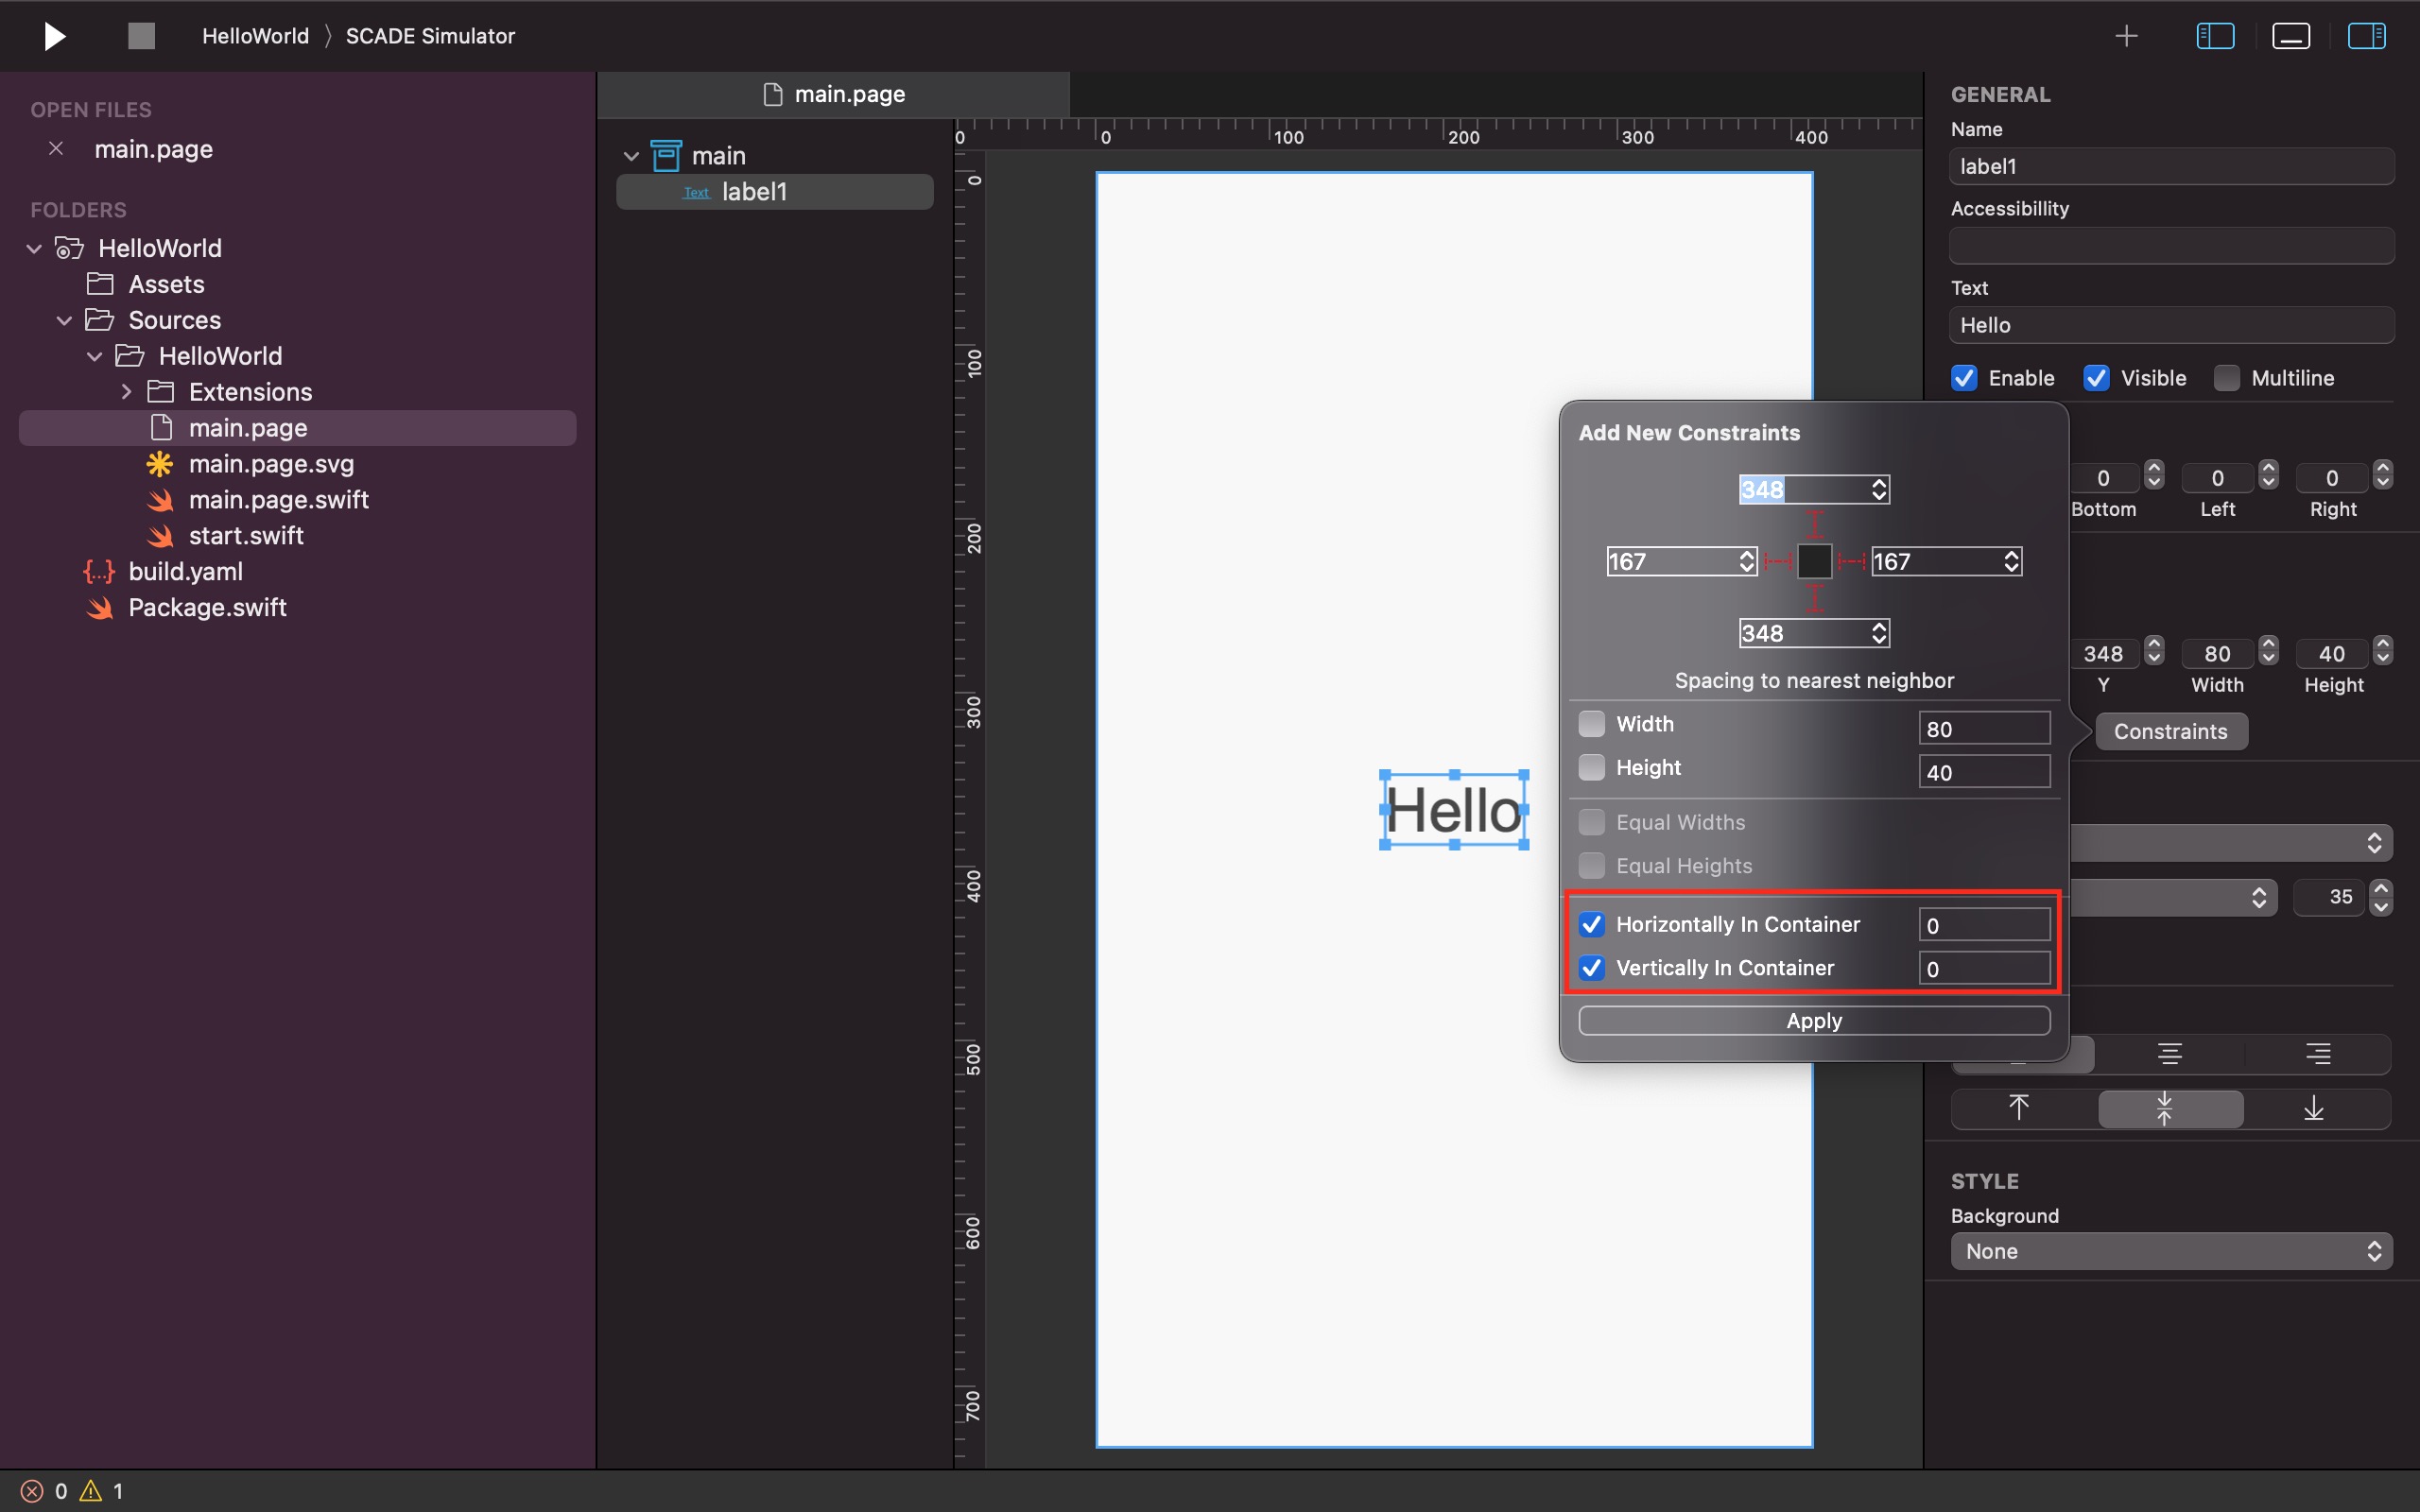
Task: Click the bottom alignment icon
Action: (2317, 1108)
